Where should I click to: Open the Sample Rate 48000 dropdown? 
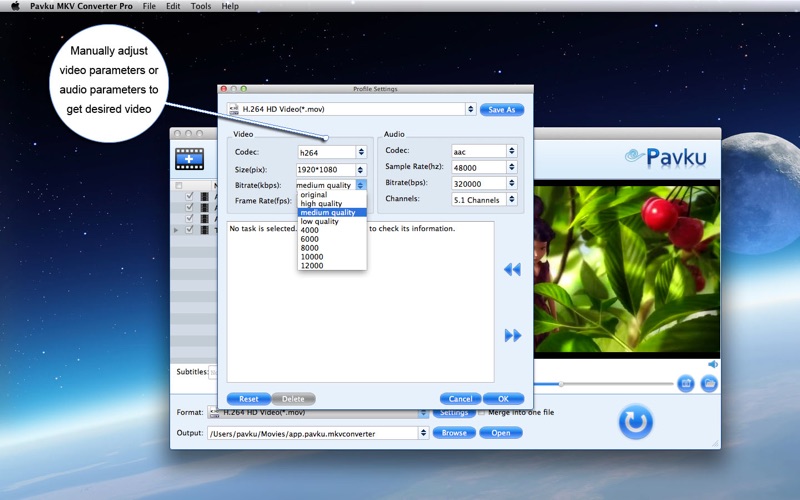pyautogui.click(x=484, y=167)
